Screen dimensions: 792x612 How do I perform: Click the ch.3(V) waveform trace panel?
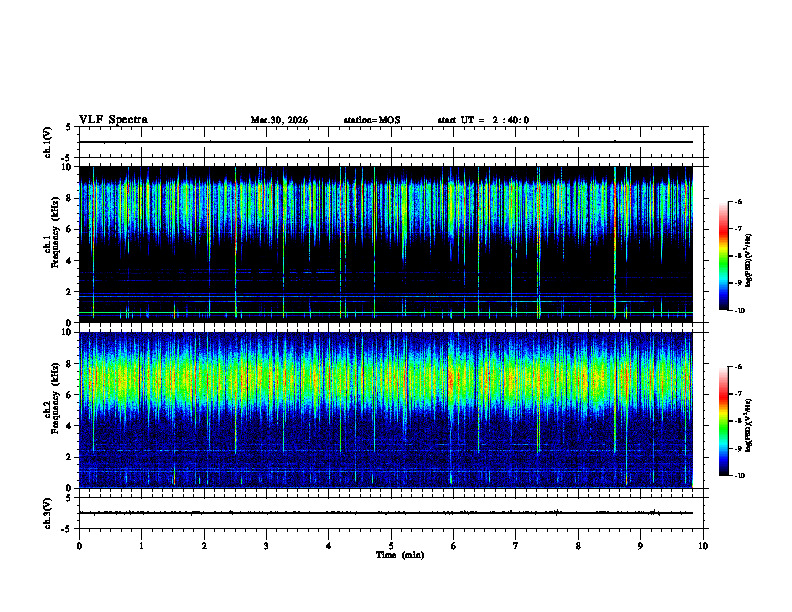tap(391, 513)
